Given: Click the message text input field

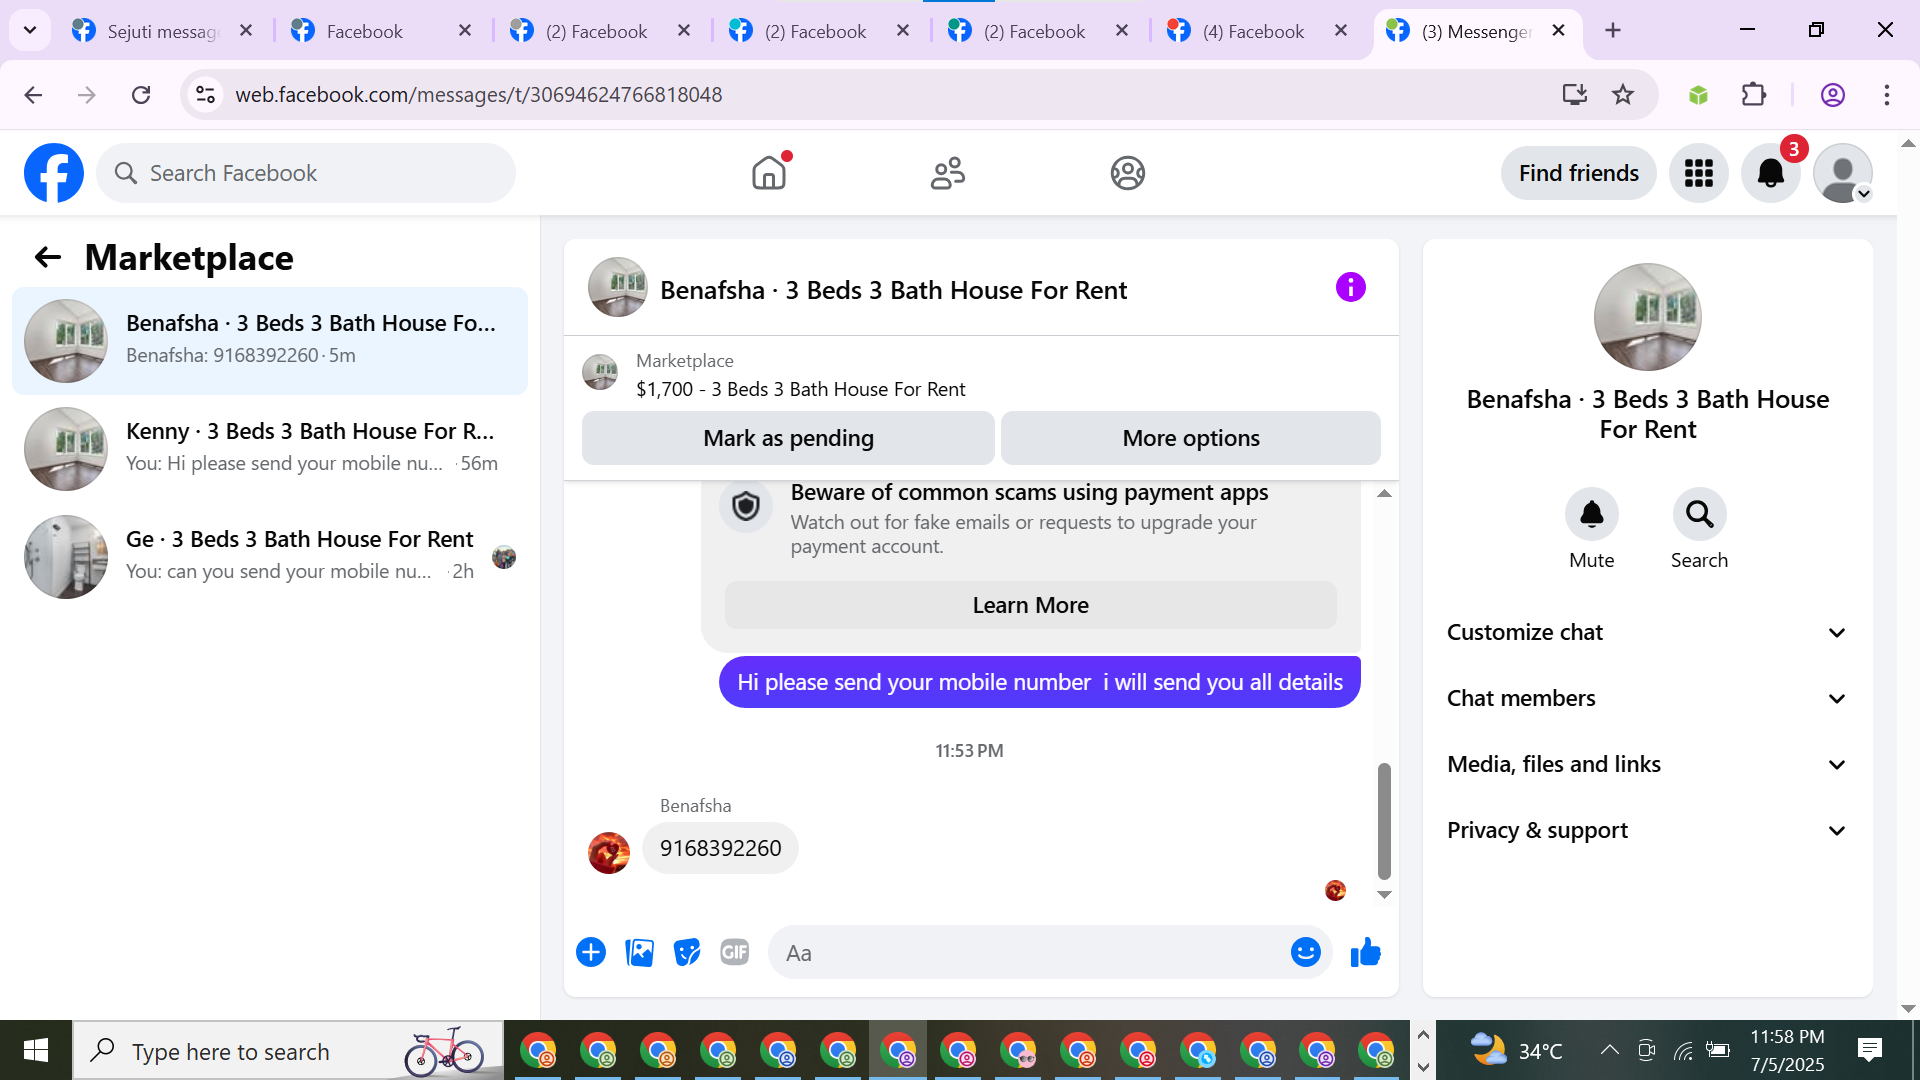Looking at the screenshot, I should pos(1030,953).
